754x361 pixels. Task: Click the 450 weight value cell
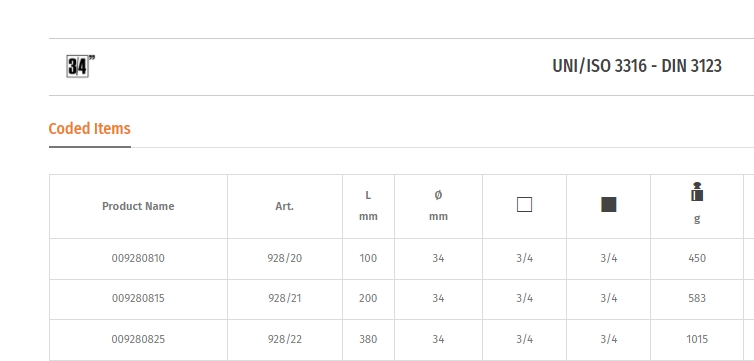pyautogui.click(x=697, y=259)
